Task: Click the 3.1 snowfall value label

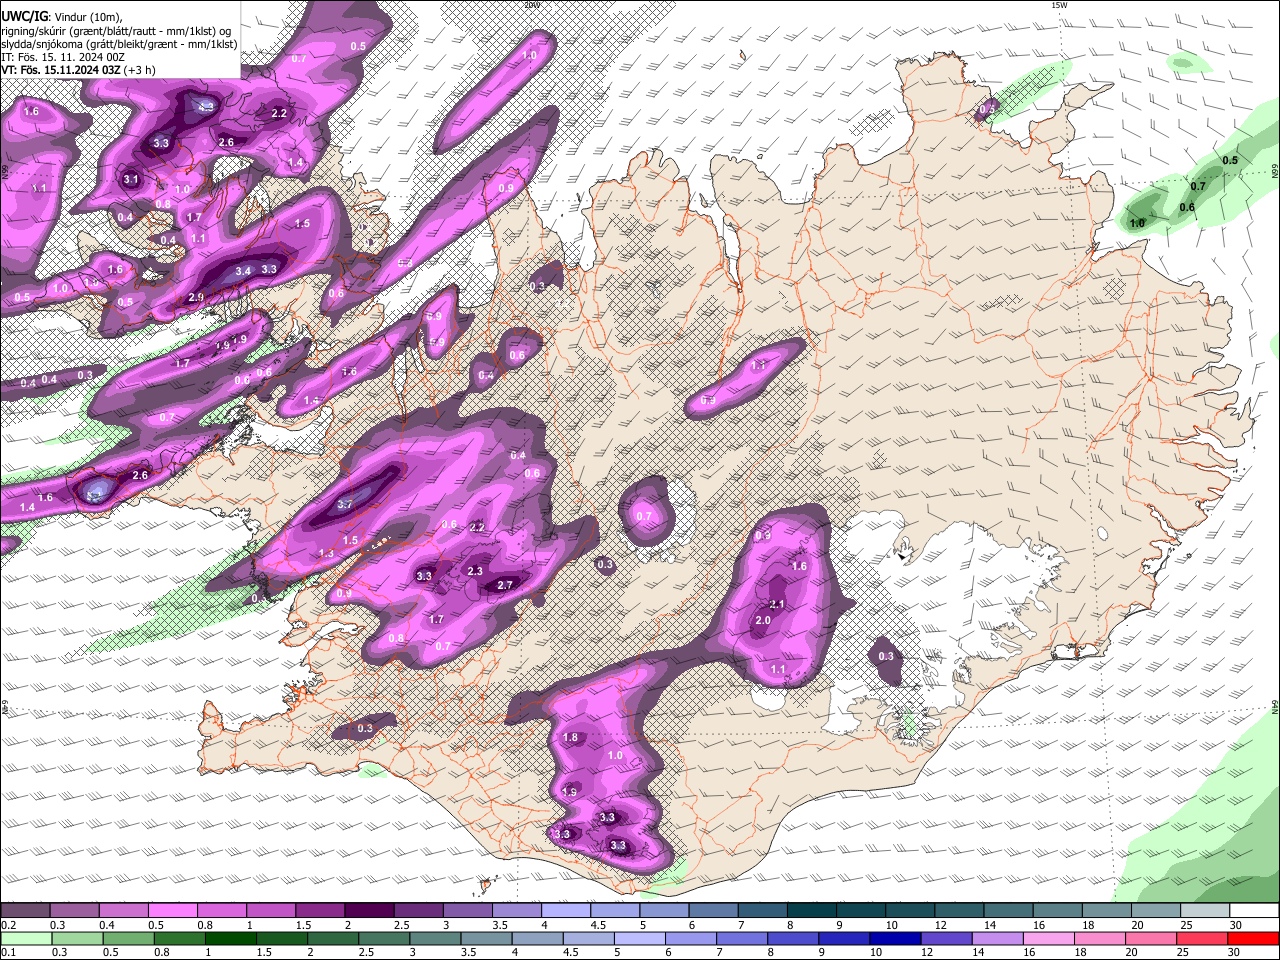Action: (131, 180)
